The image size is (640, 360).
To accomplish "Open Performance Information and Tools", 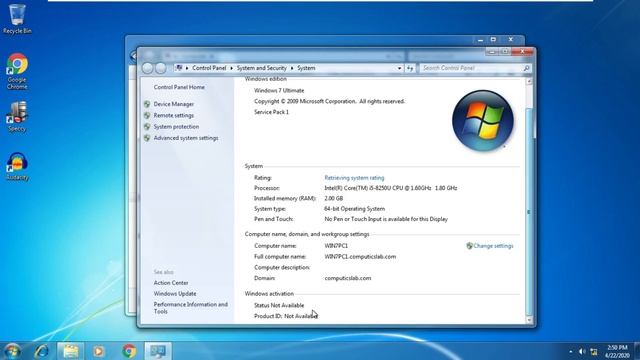I will coord(190,308).
